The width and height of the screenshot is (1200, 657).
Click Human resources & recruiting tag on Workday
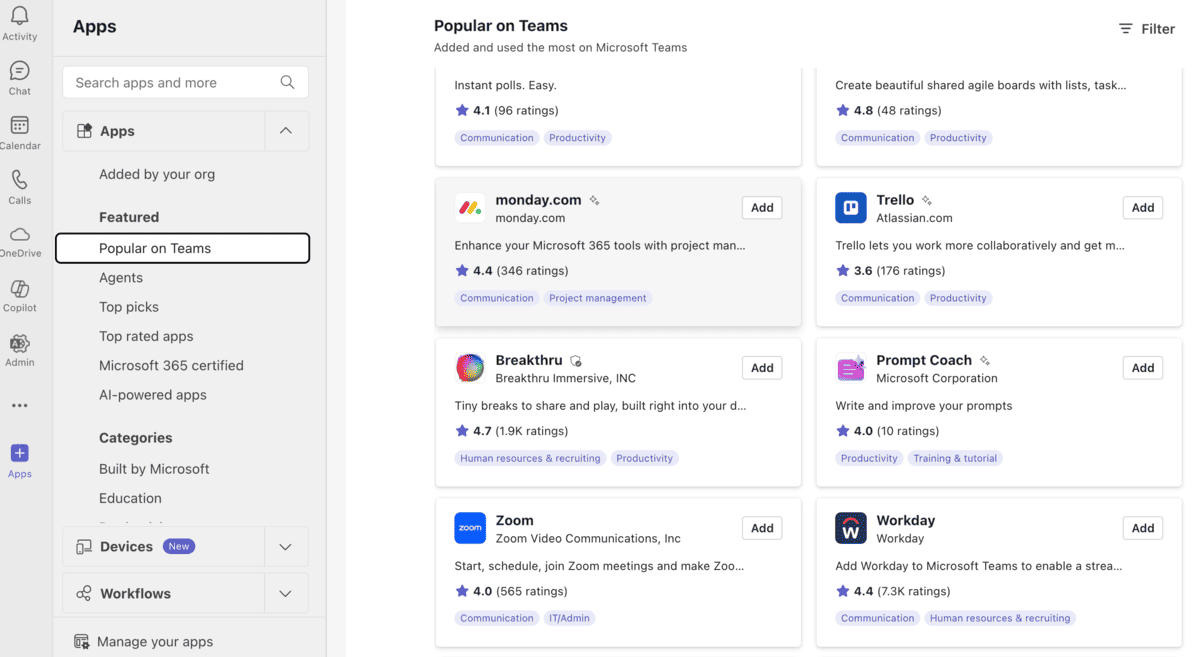click(x=1000, y=618)
